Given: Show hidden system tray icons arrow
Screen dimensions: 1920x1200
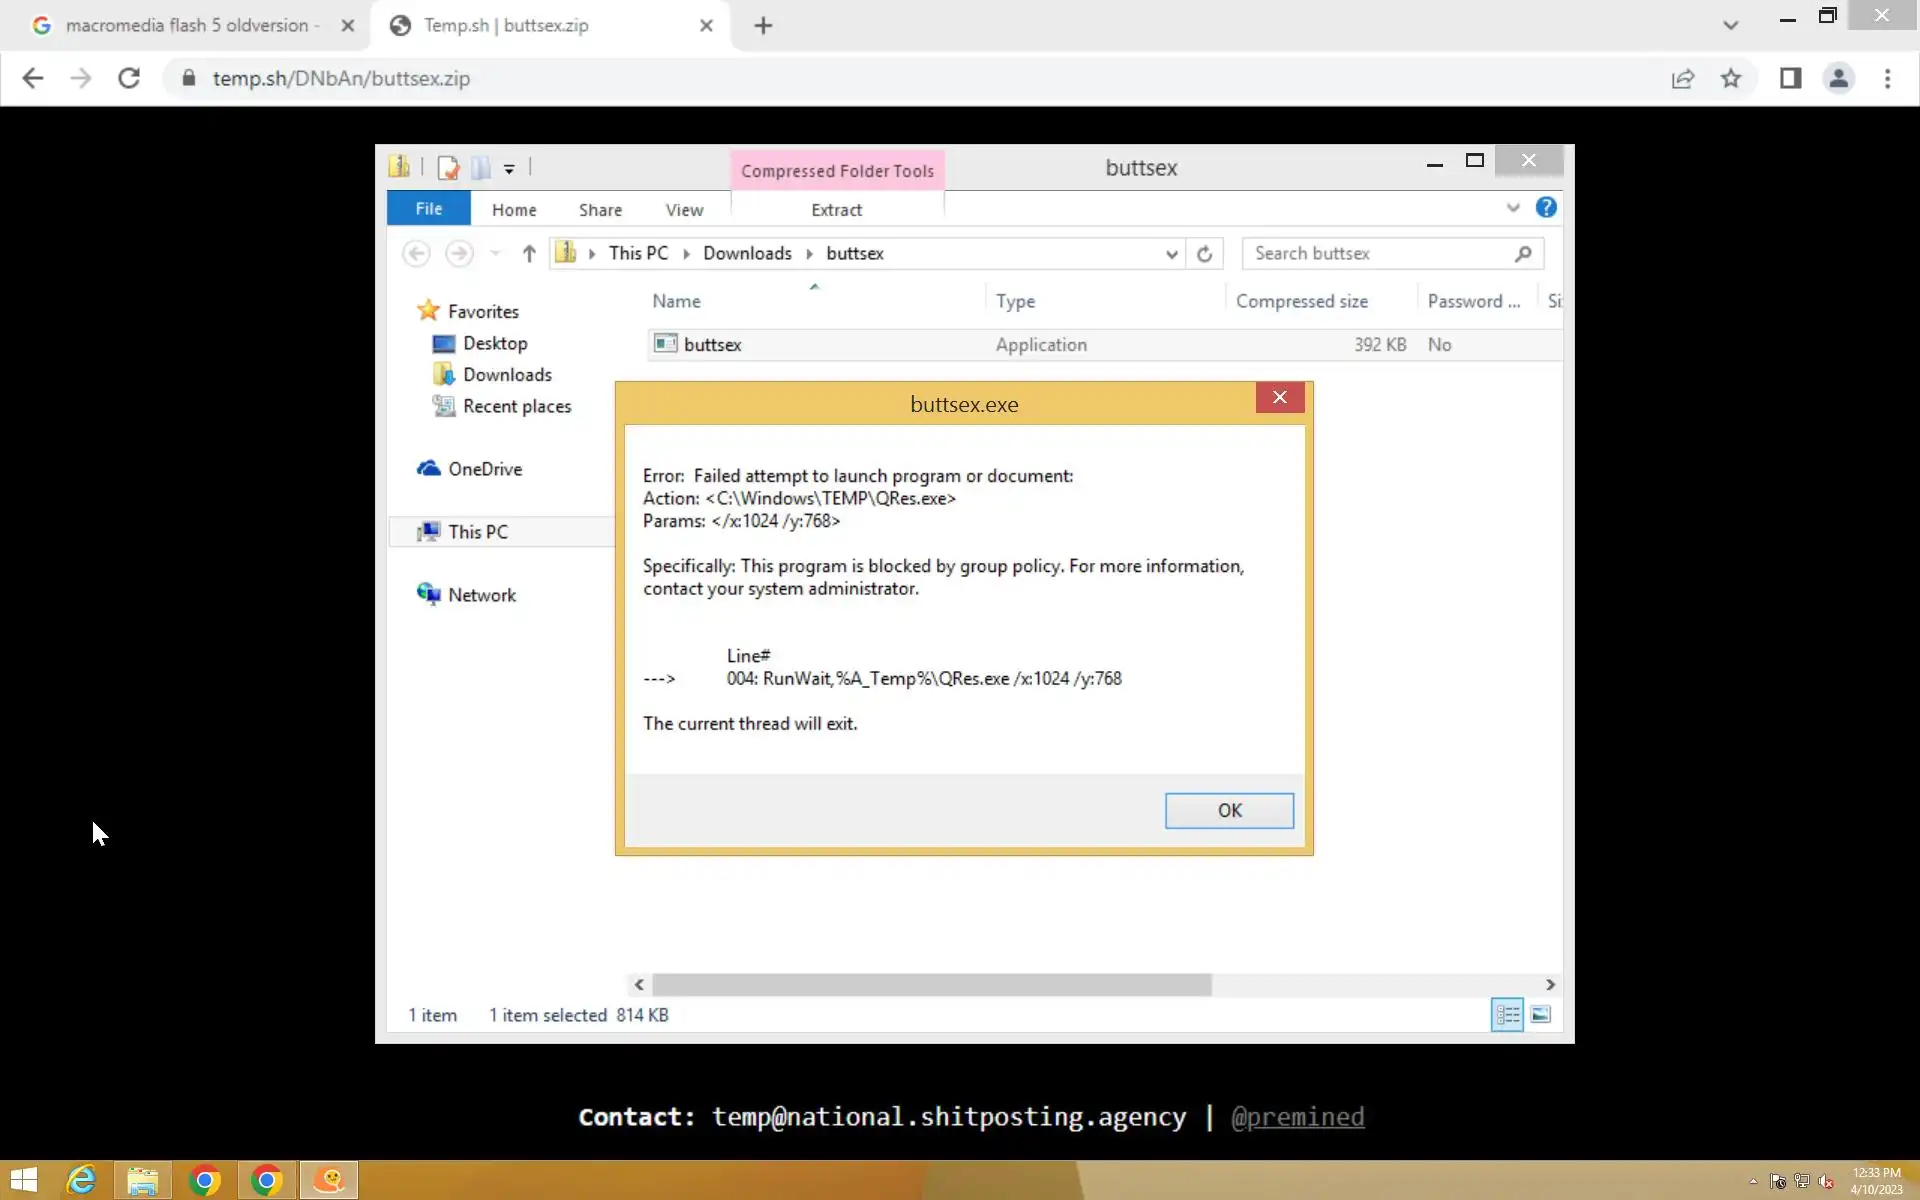Looking at the screenshot, I should [x=1753, y=1181].
